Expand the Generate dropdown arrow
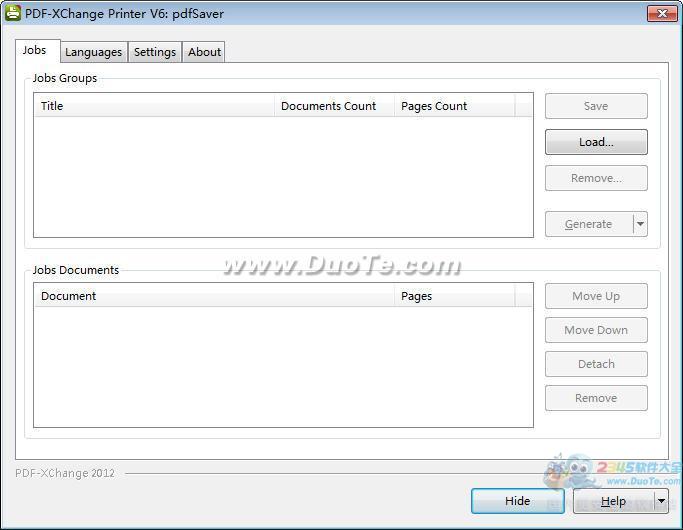This screenshot has width=683, height=530. click(640, 224)
